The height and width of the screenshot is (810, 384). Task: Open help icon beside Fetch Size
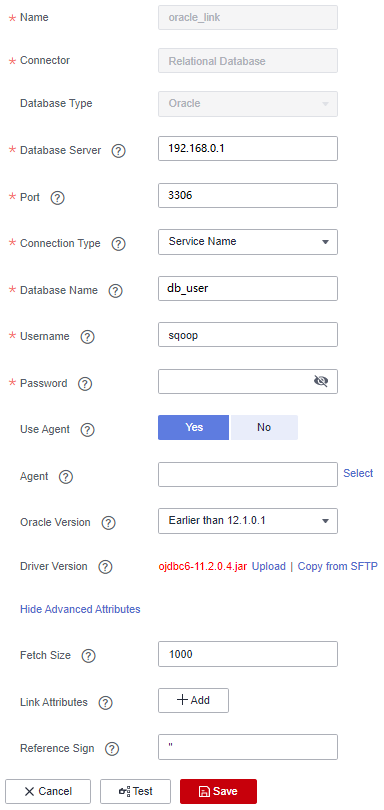89,656
